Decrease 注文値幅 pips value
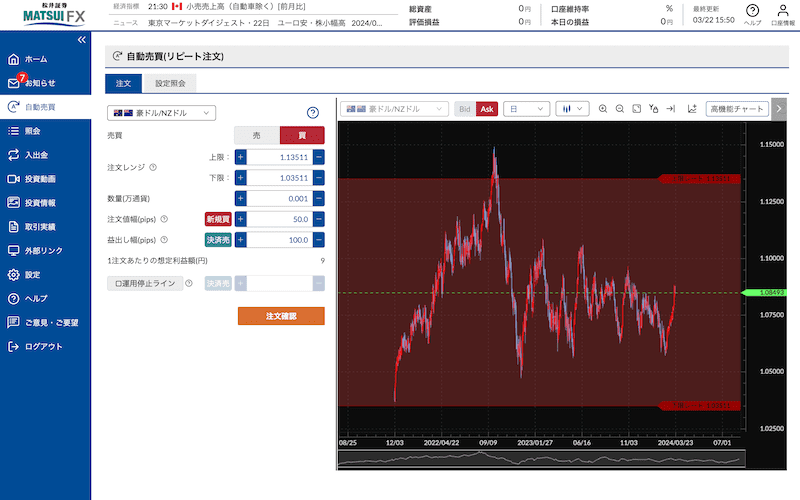The image size is (800, 500). 319,219
